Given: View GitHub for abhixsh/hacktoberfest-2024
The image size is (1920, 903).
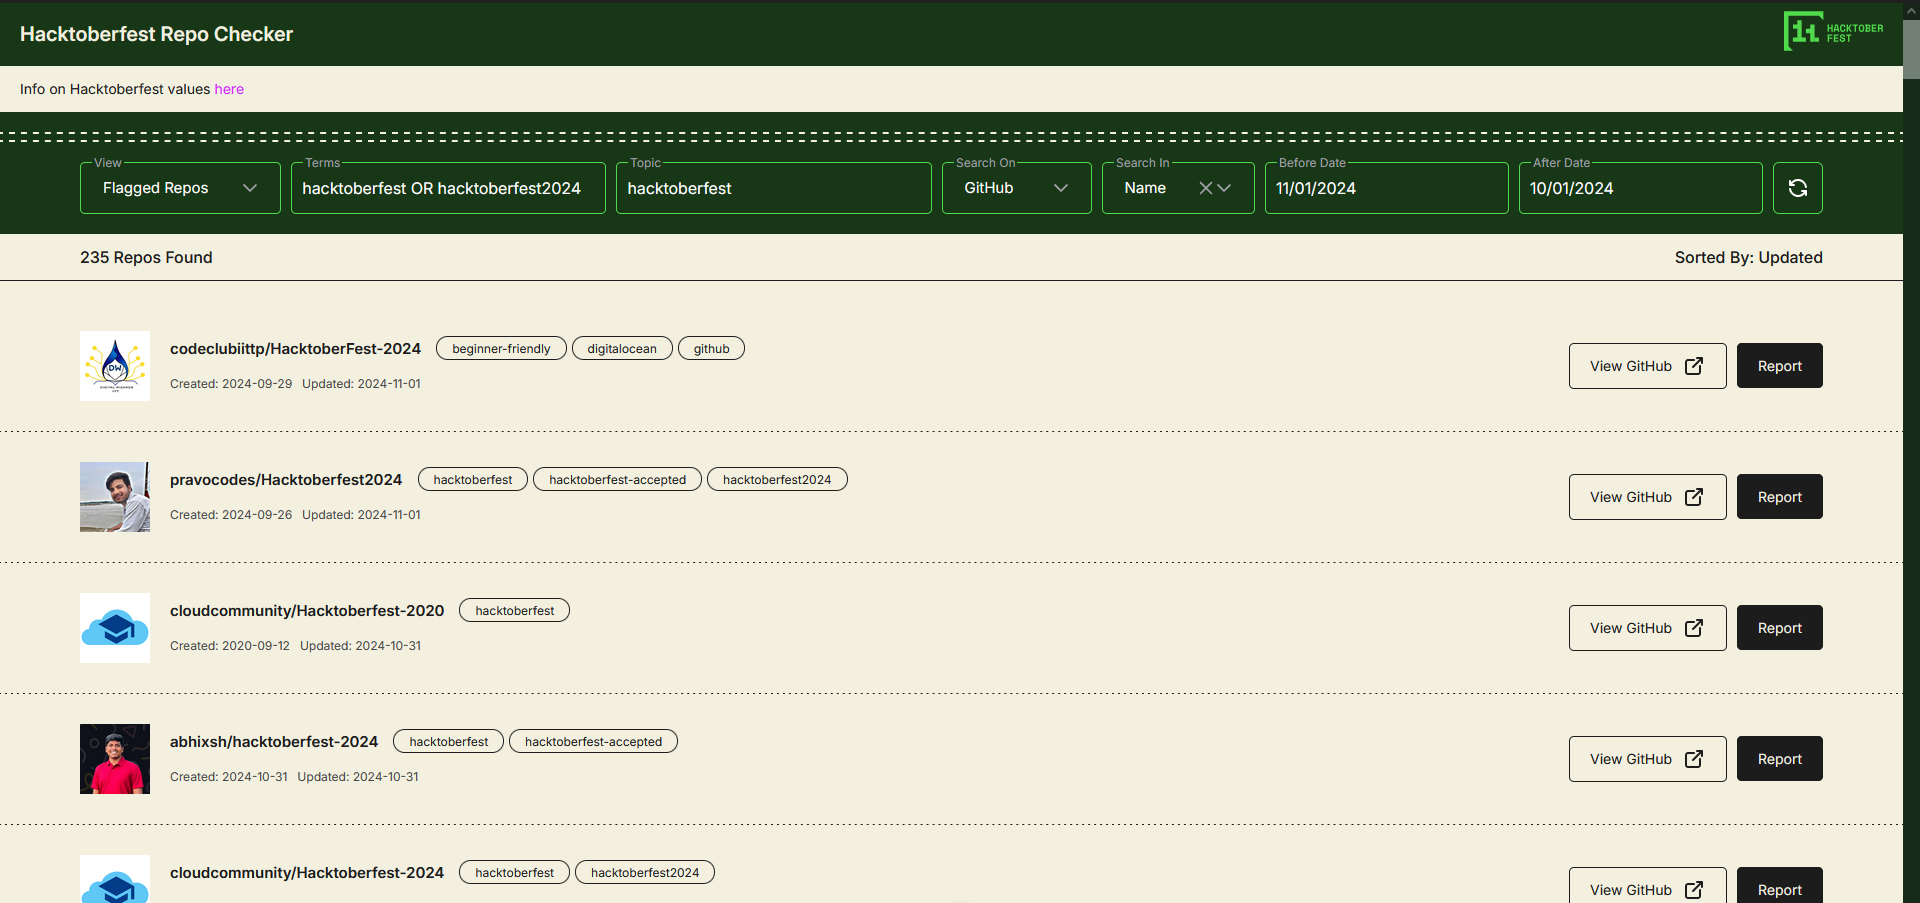Looking at the screenshot, I should tap(1647, 759).
